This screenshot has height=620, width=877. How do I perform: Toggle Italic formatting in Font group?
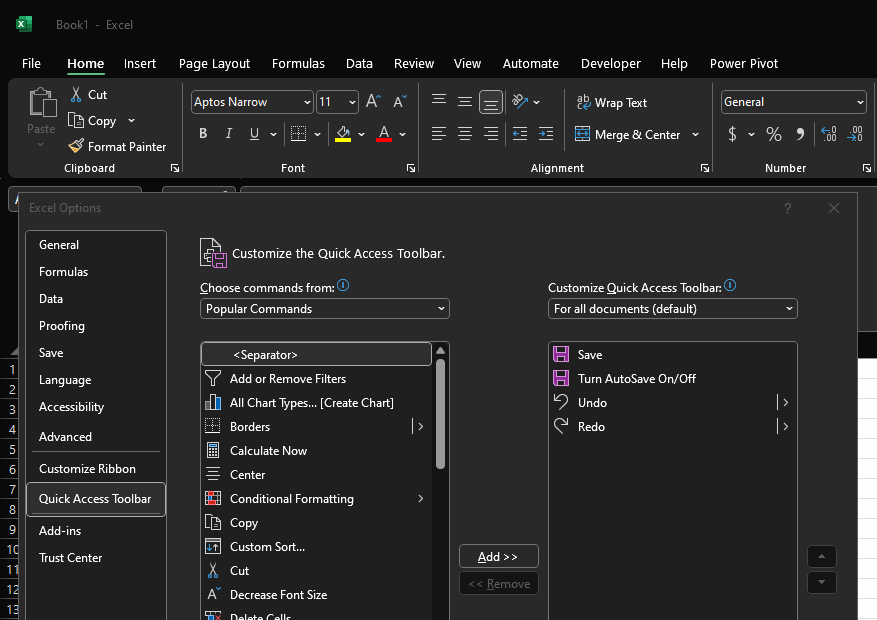[229, 134]
